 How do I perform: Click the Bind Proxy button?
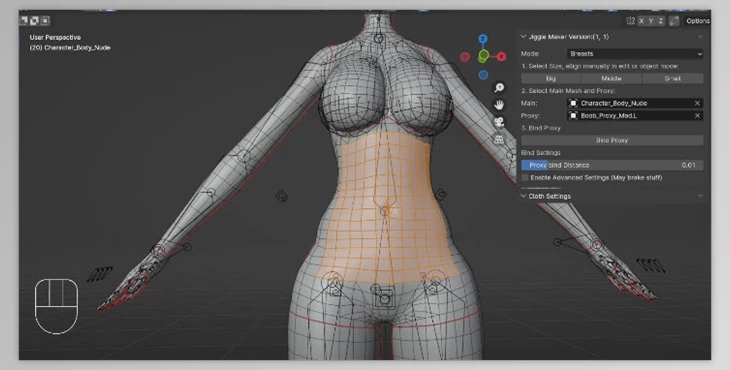point(612,140)
